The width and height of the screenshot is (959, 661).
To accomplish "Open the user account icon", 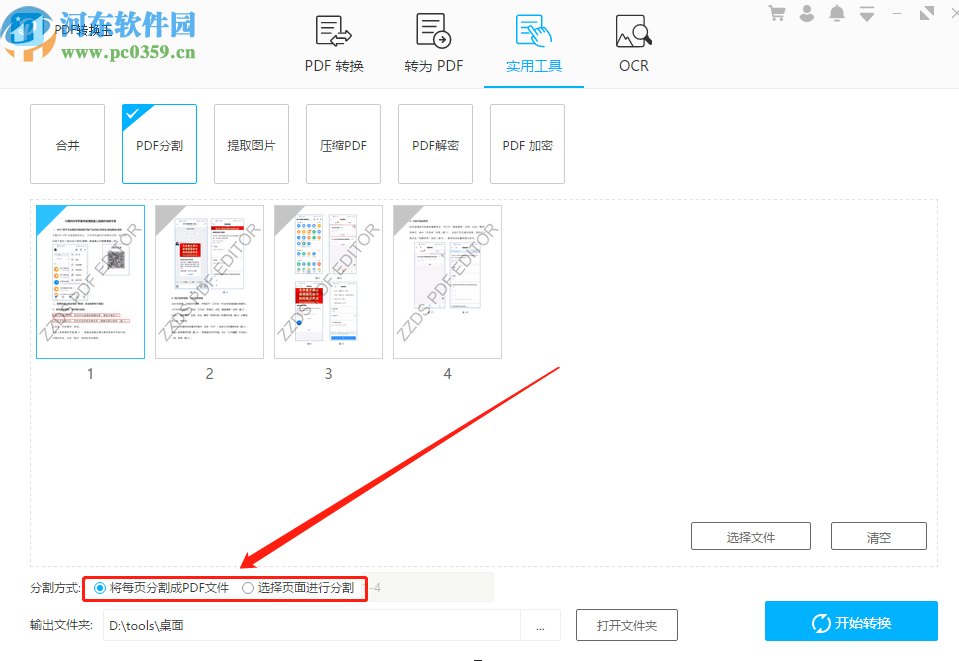I will 807,13.
